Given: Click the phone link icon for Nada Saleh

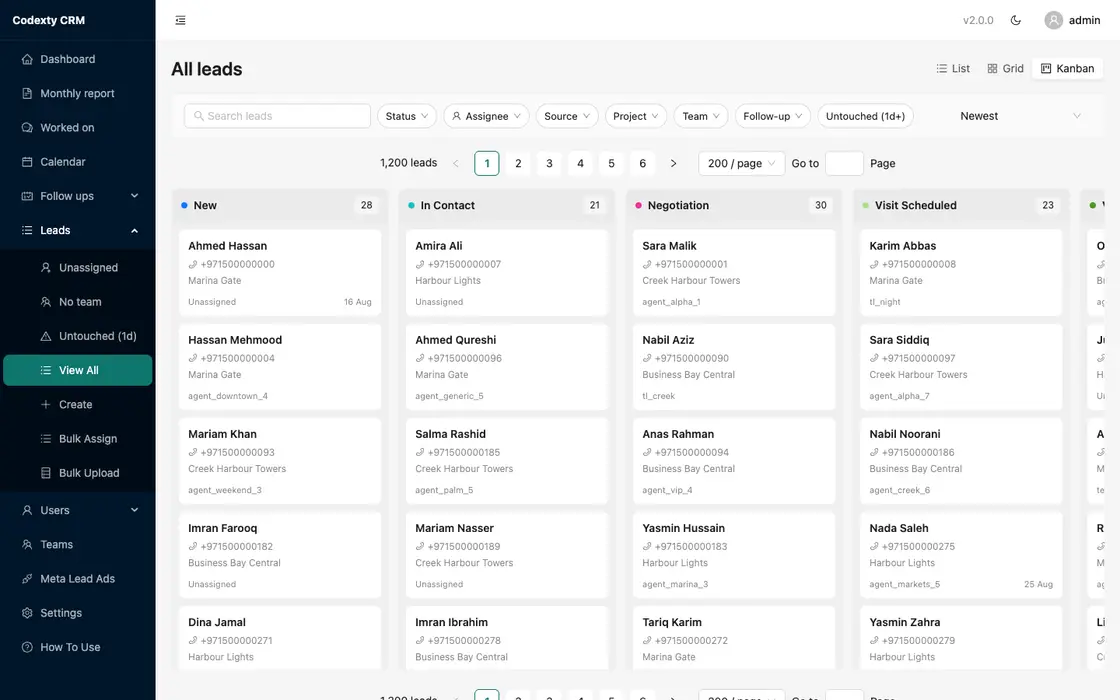Looking at the screenshot, I should tap(874, 546).
